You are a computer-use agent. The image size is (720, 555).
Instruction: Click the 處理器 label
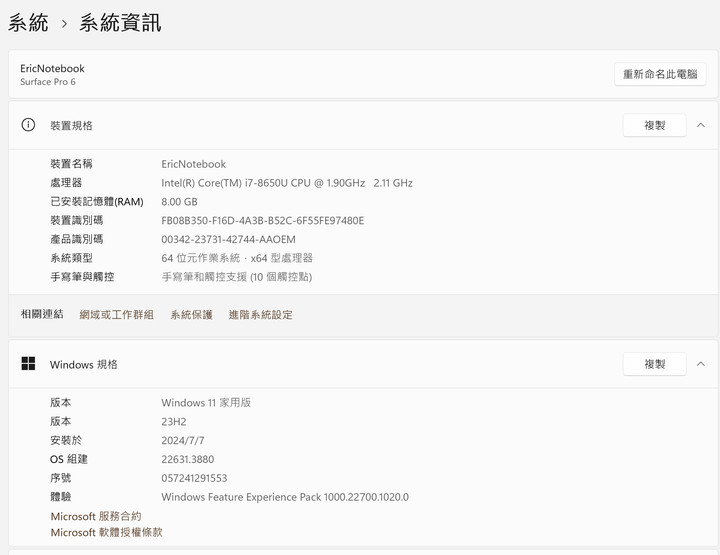click(66, 183)
